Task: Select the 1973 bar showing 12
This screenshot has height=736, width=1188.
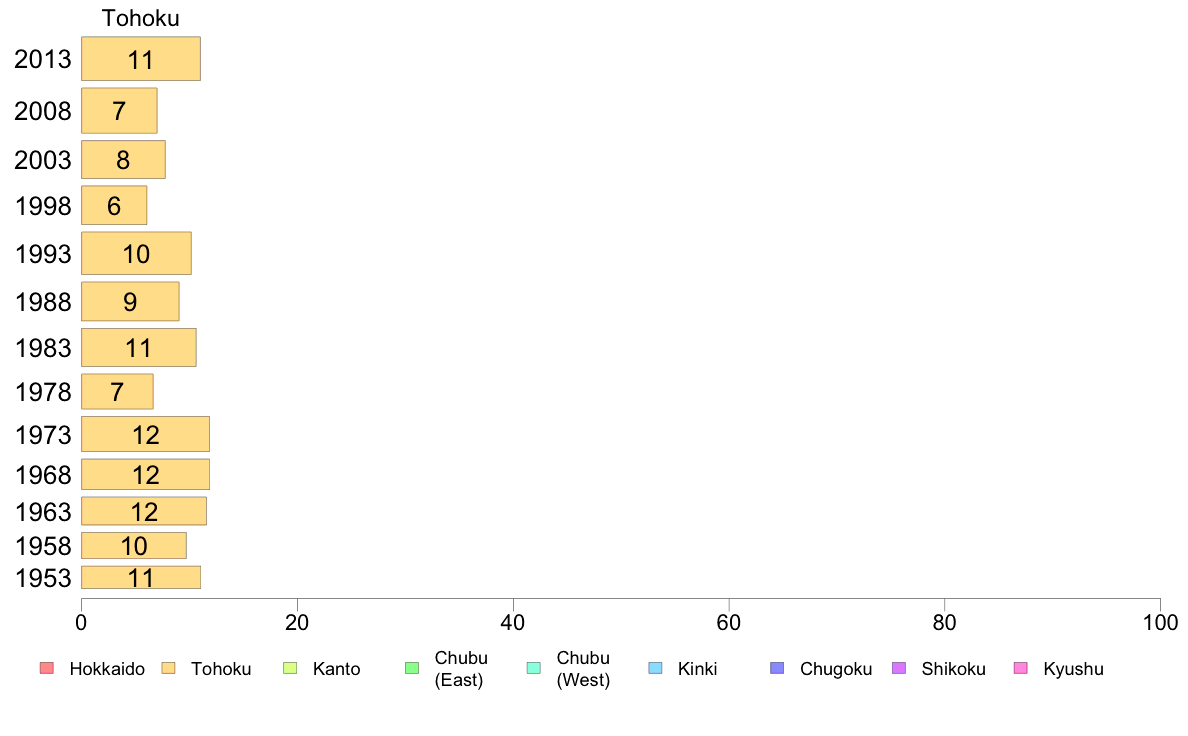Action: click(x=145, y=434)
